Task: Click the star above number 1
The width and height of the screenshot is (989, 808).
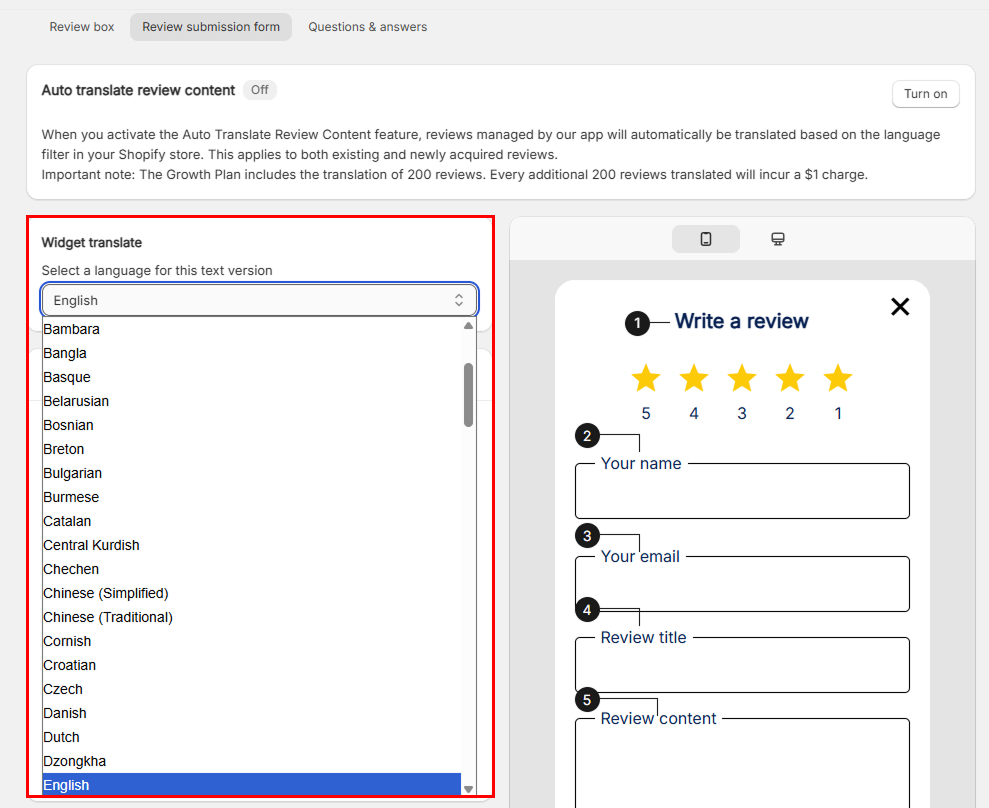Action: tap(838, 378)
